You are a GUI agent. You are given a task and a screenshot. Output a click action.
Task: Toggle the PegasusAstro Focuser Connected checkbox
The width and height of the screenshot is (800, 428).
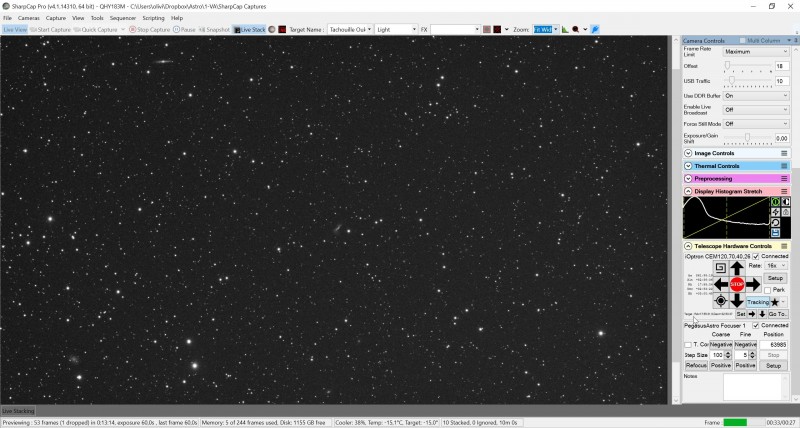coord(756,325)
